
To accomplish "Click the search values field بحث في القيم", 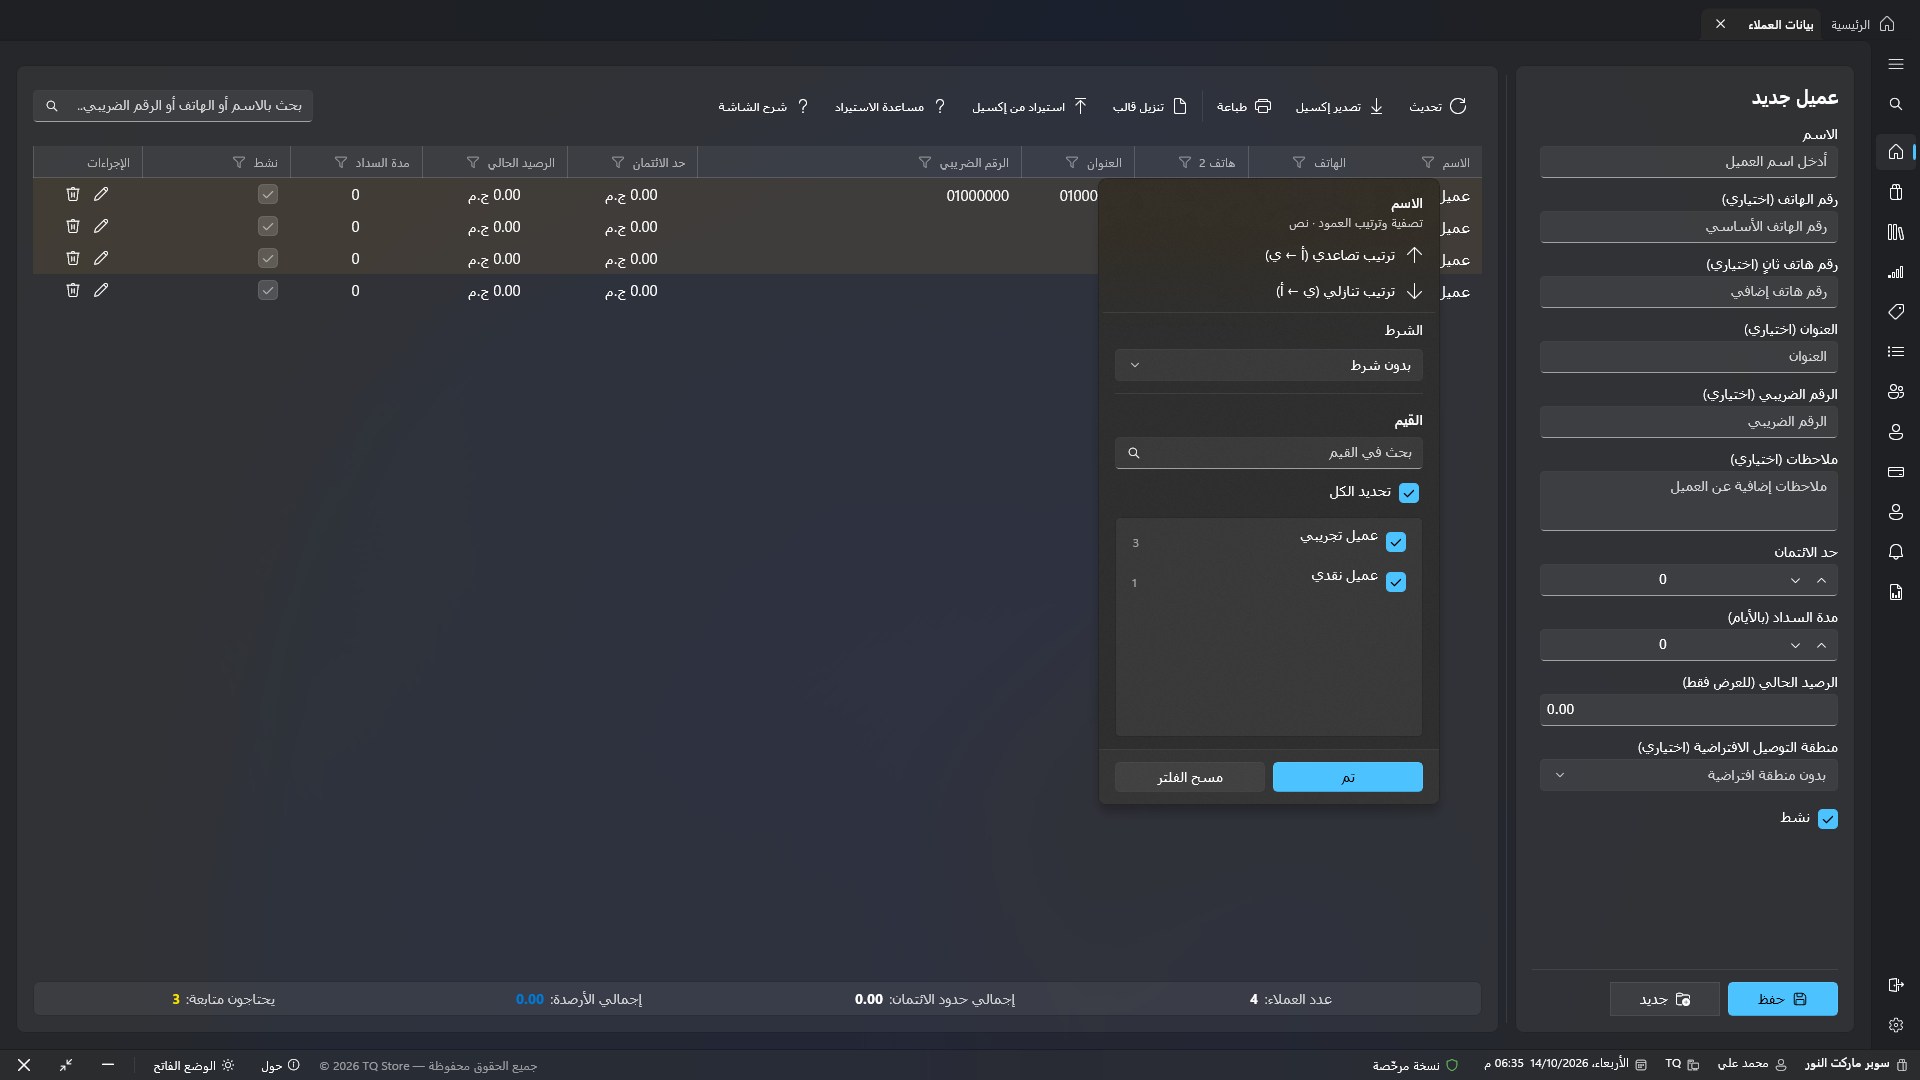I will pyautogui.click(x=1269, y=453).
